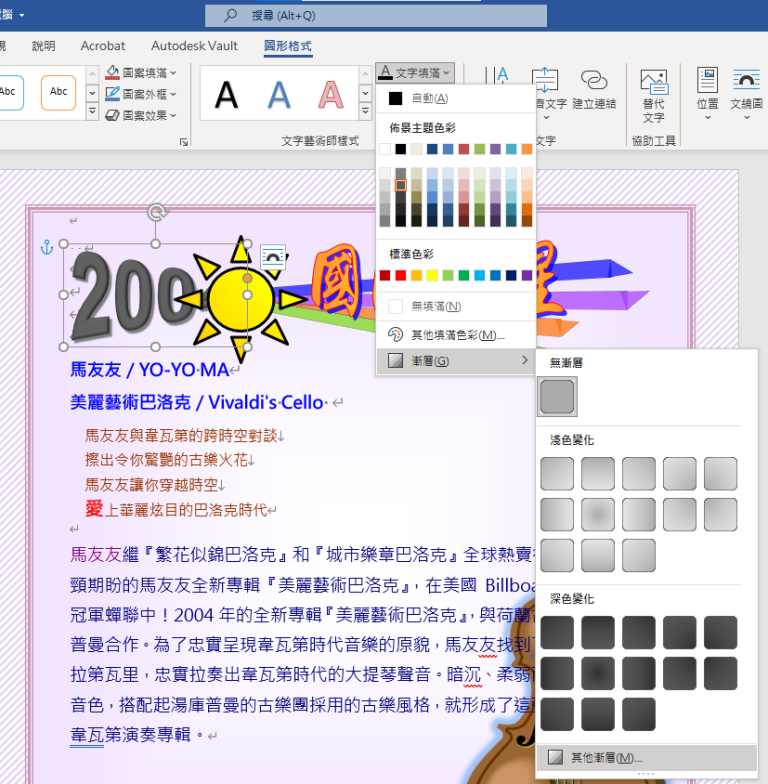The image size is (768, 784).
Task: Choose the orange-outlined Abc shape style
Action: (x=58, y=92)
